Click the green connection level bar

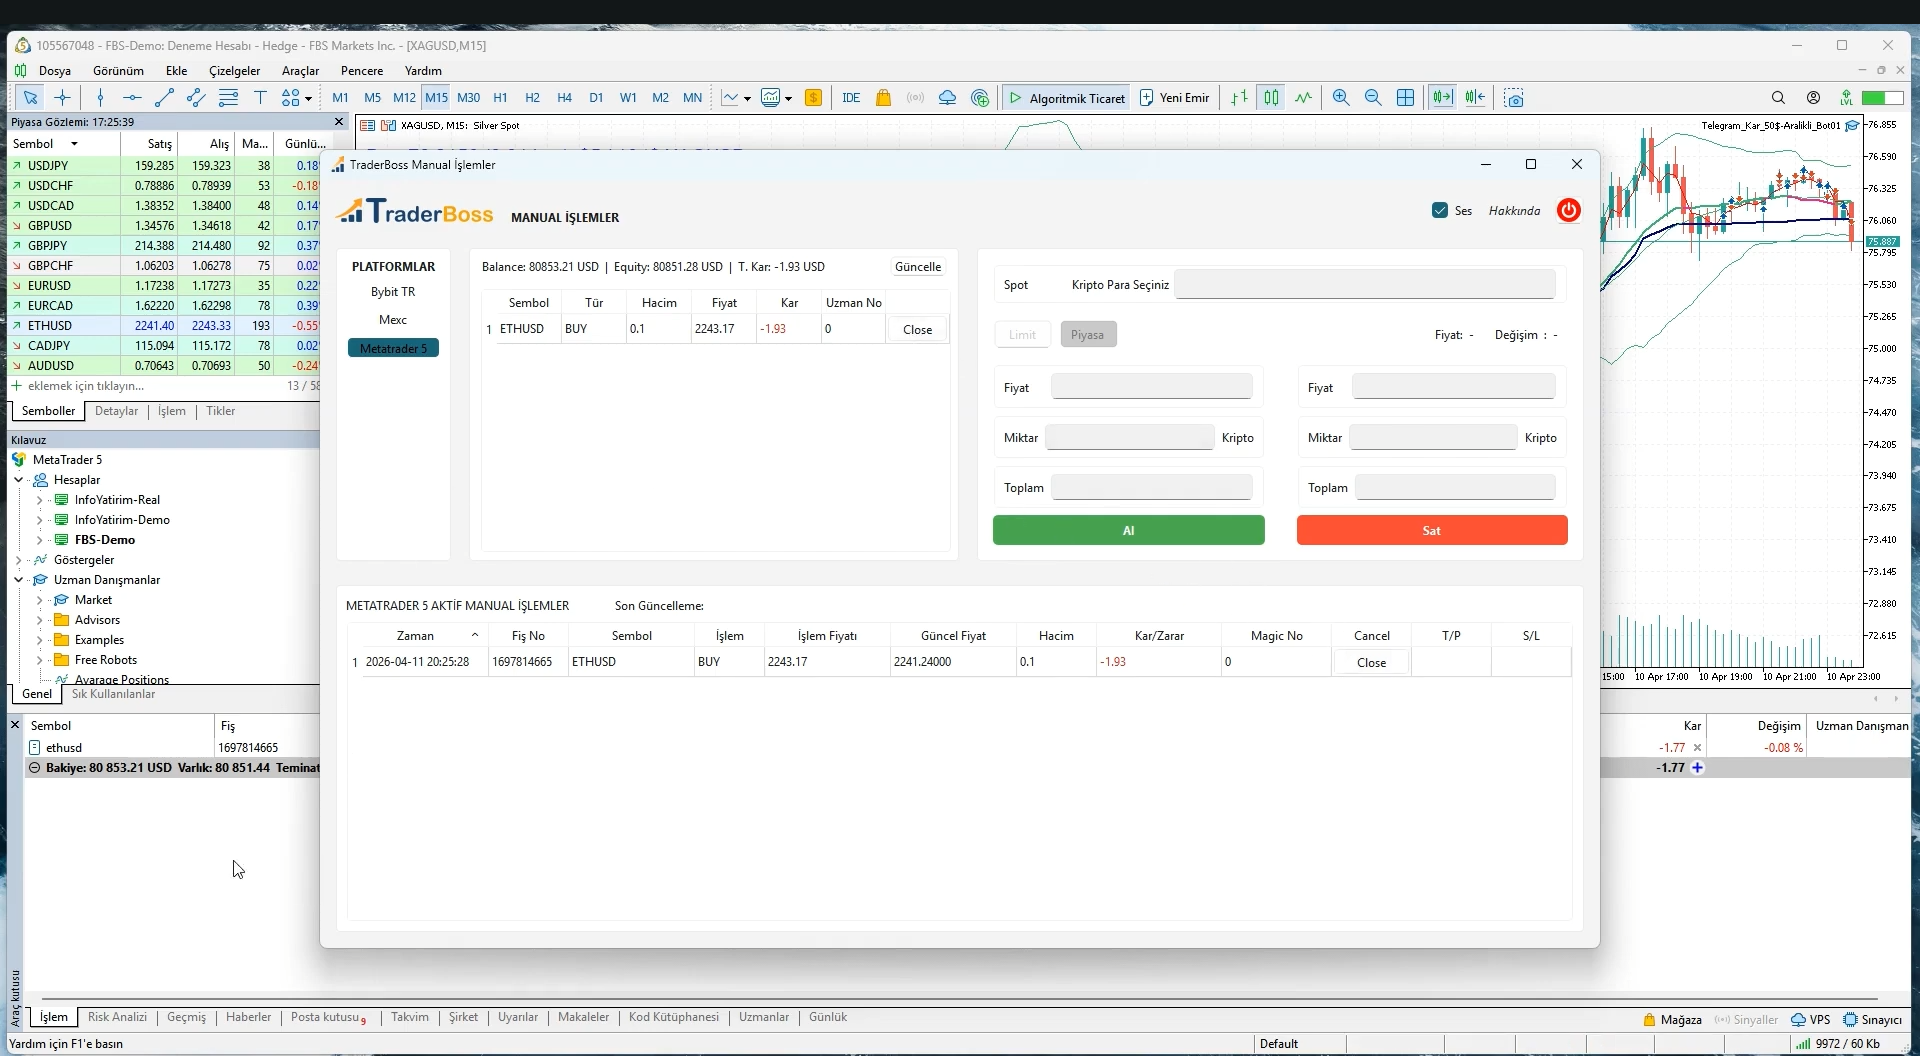[x=1882, y=97]
